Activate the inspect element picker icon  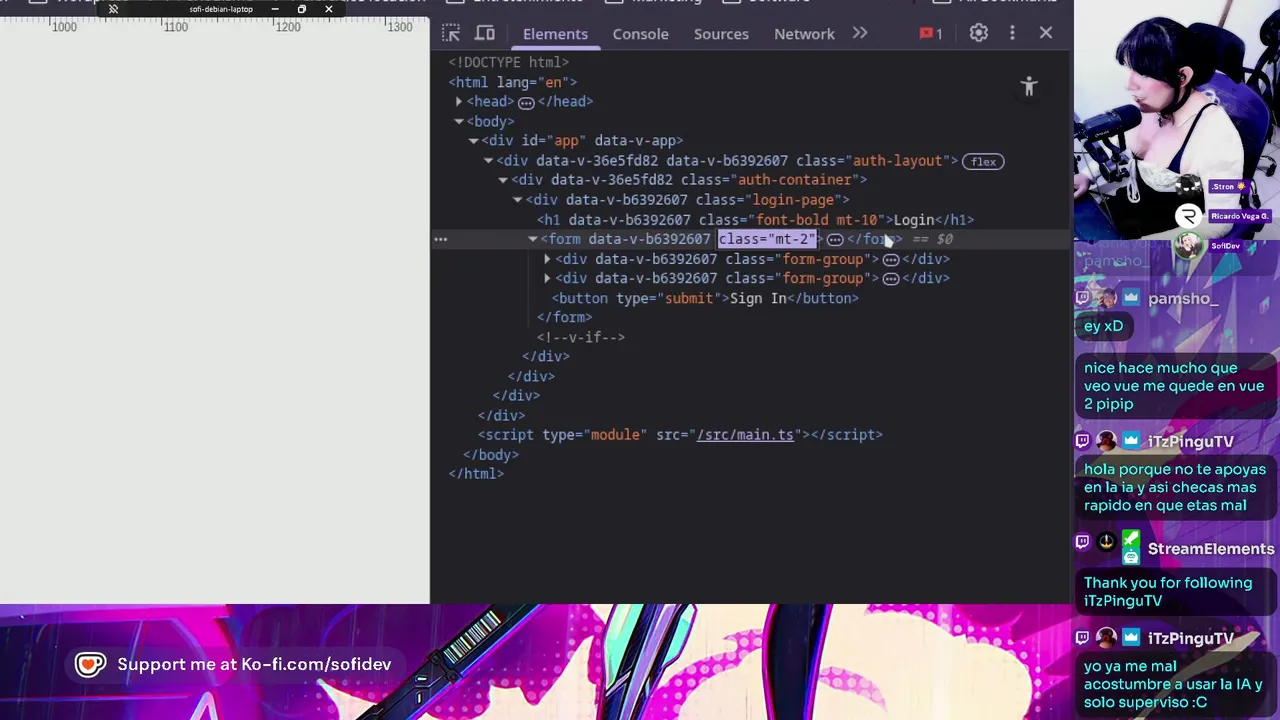coord(451,34)
